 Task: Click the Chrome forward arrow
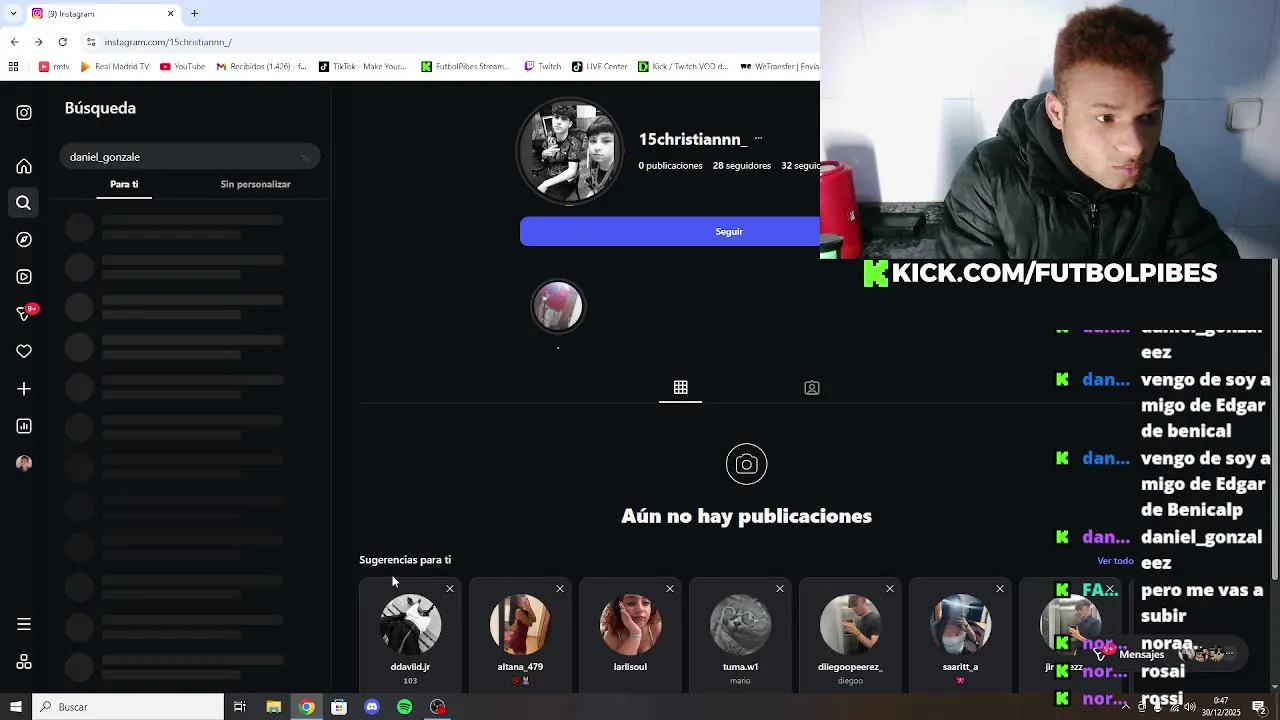point(38,42)
